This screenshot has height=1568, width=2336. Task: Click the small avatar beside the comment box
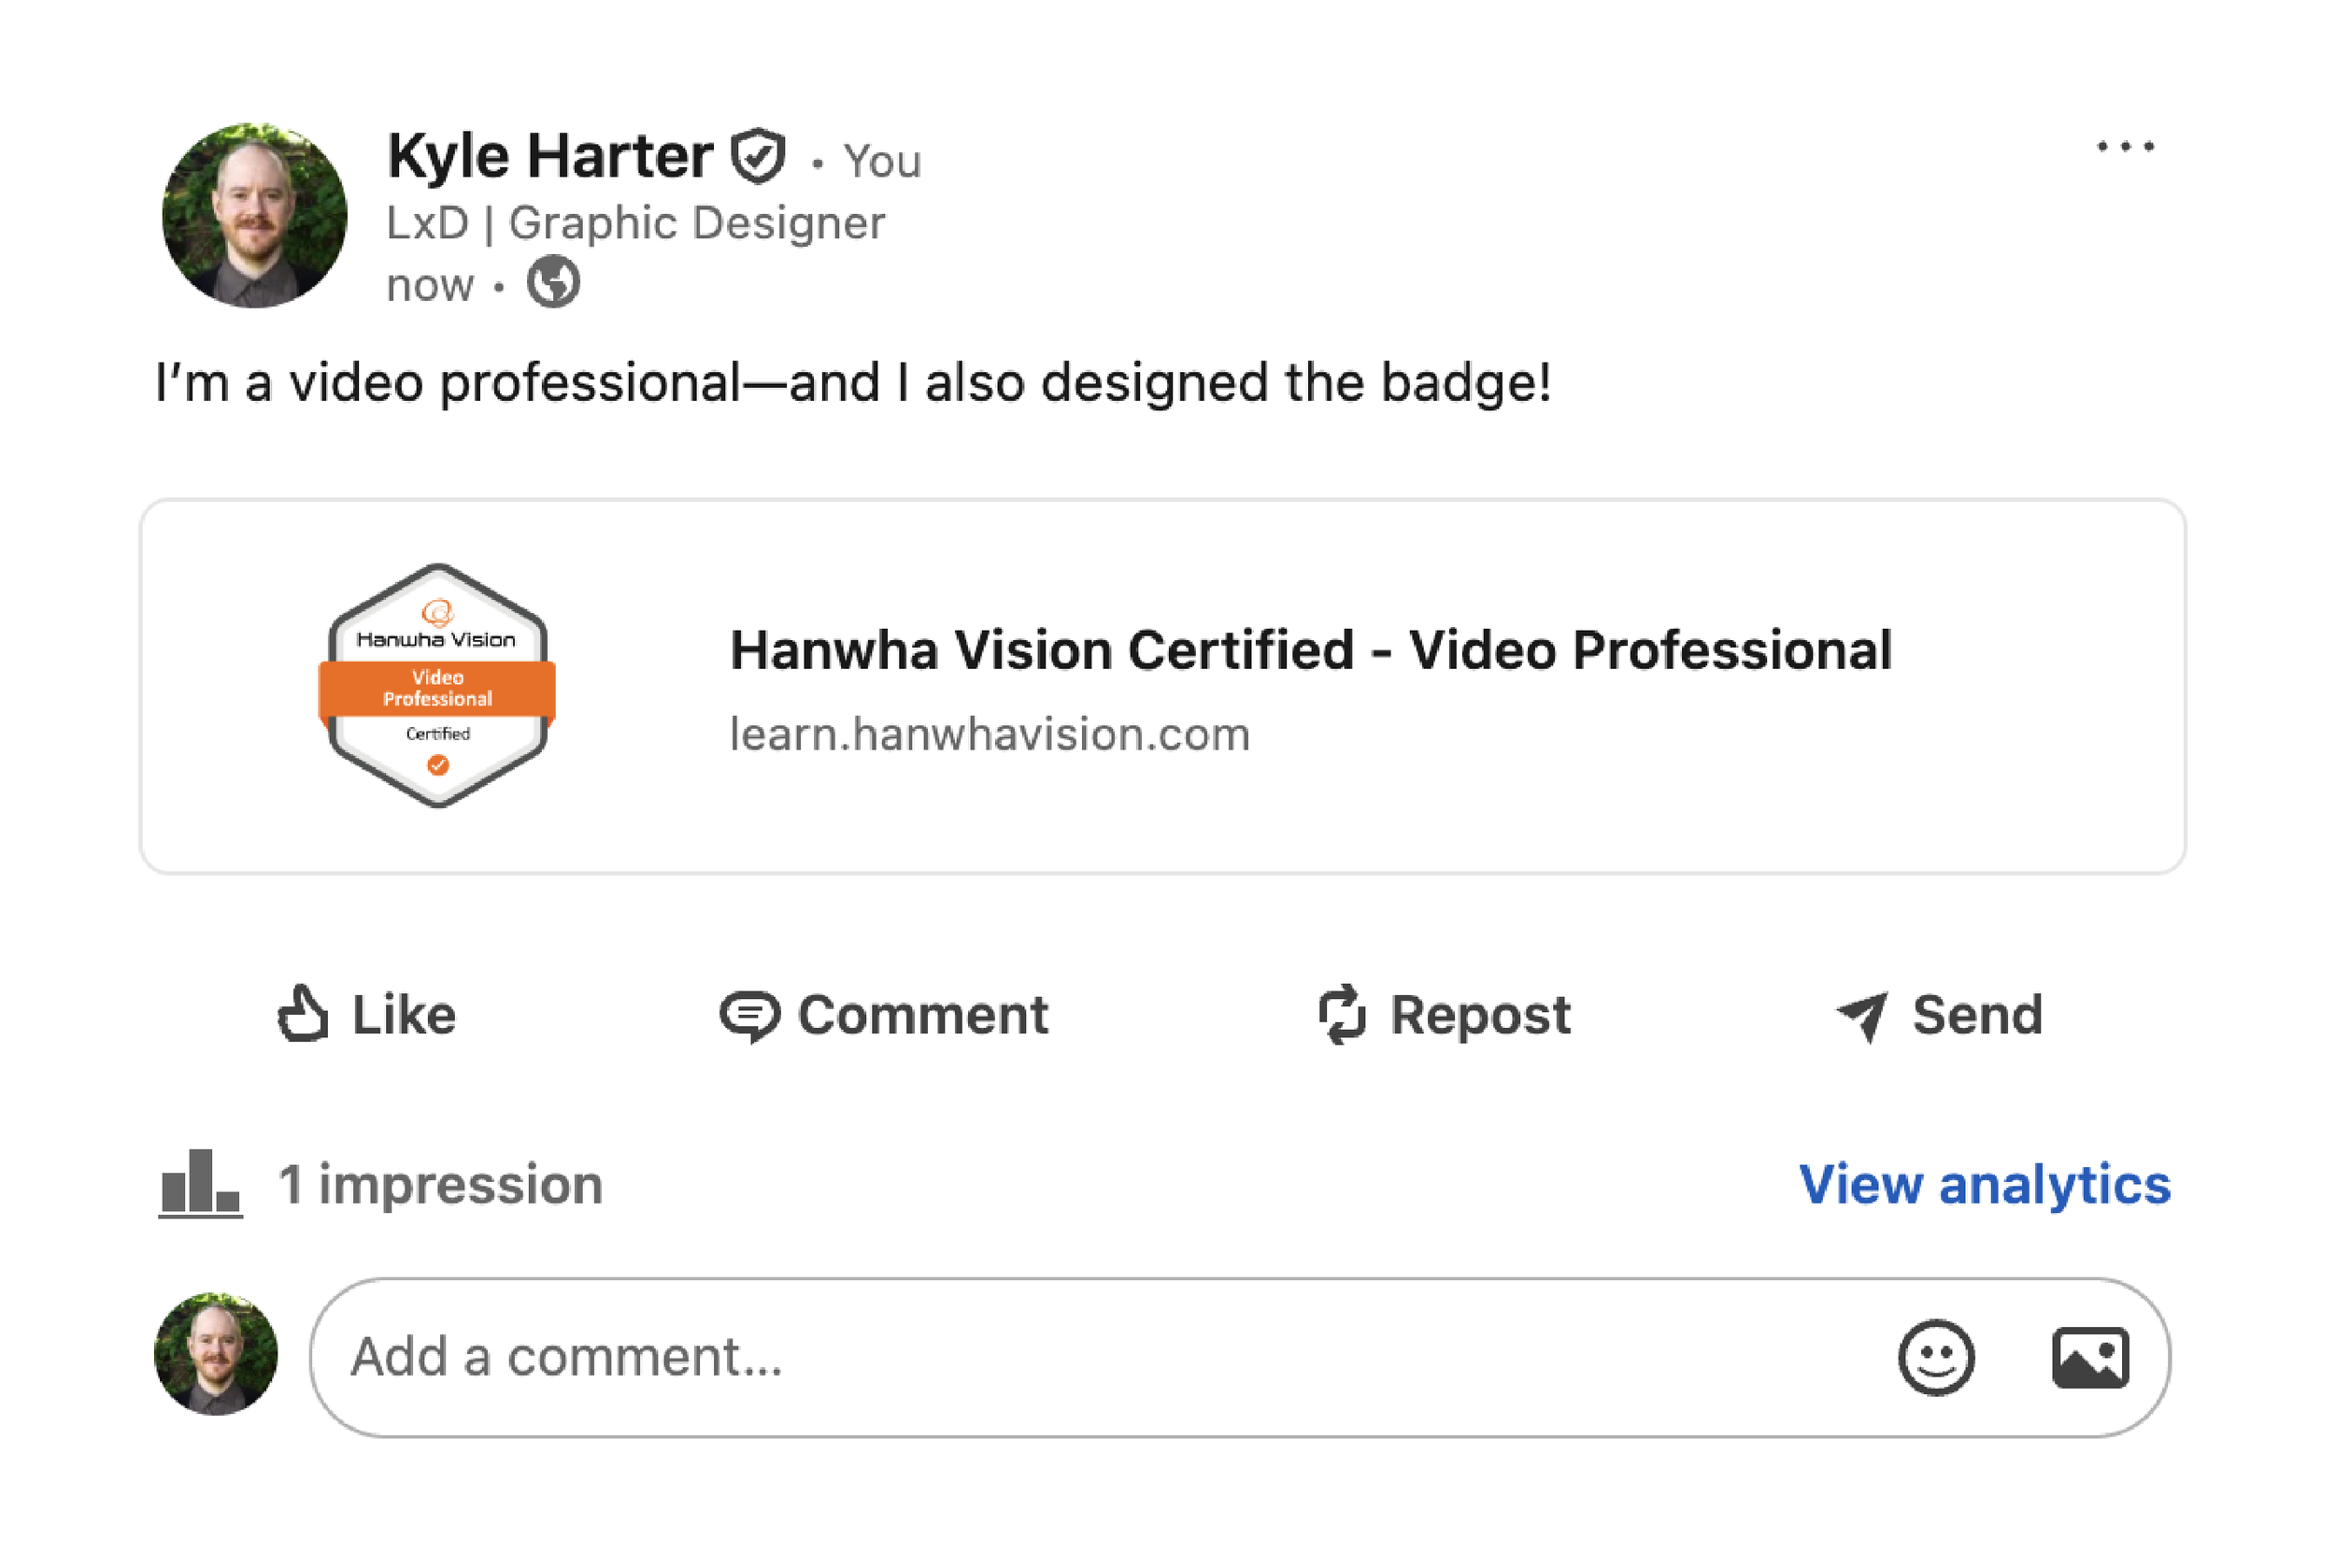[216, 1354]
